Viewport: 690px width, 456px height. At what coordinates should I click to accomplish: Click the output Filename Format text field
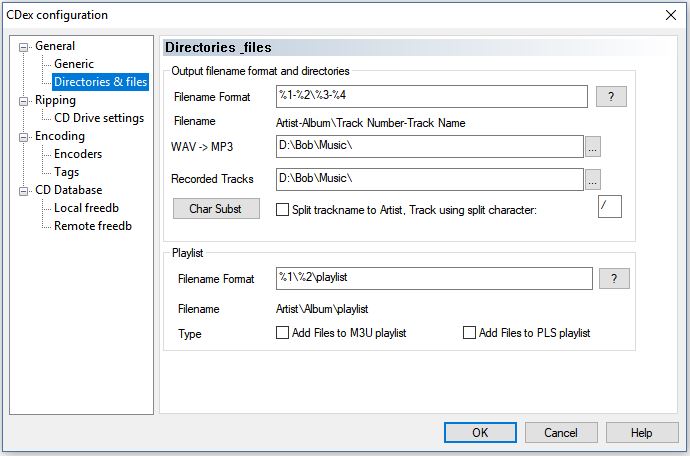431,97
